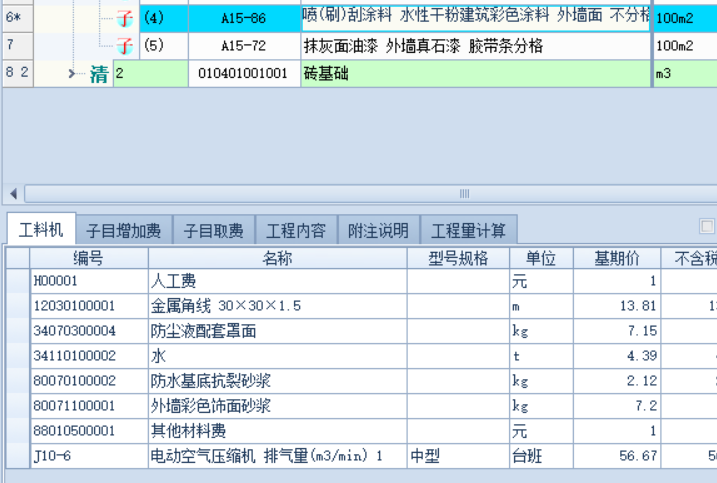Click the 清 icon in row 8
This screenshot has width=717, height=483.
tap(99, 74)
